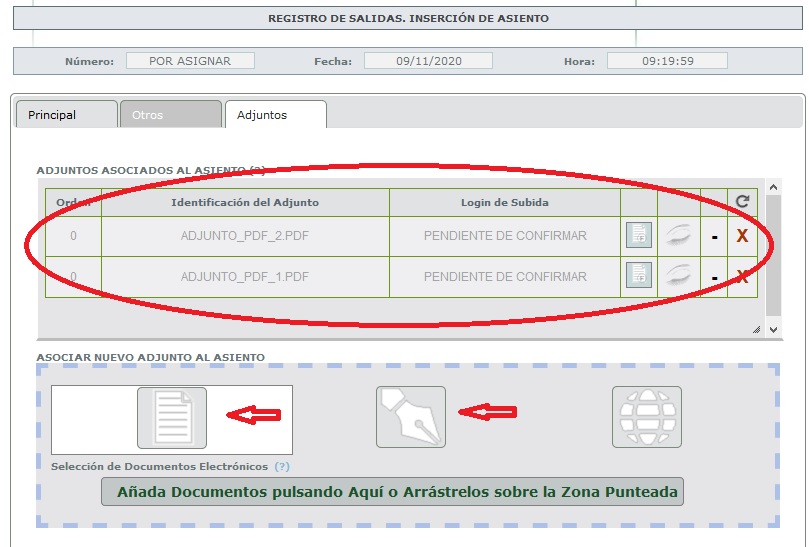Open document details for ADJUNTO_PDF_1.PDF
The width and height of the screenshot is (809, 547).
639,275
